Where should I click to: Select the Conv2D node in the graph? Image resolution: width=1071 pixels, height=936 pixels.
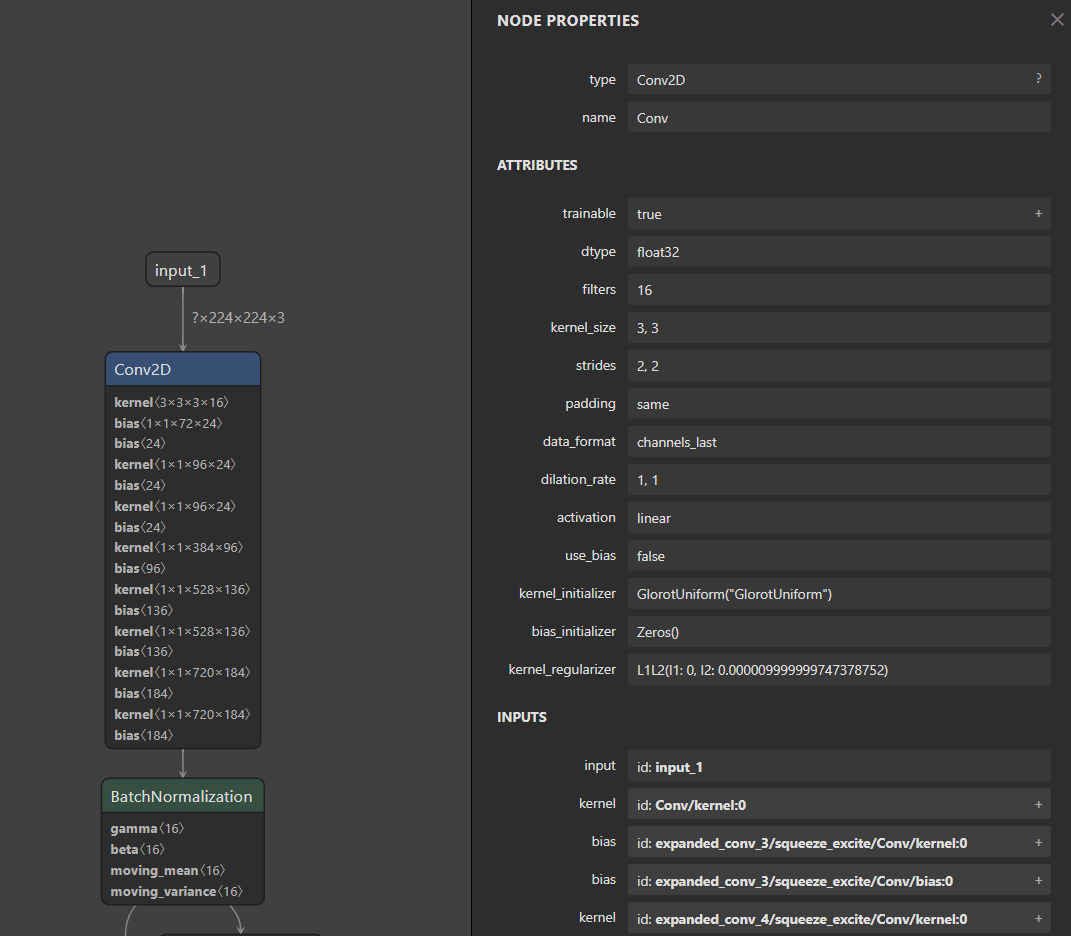coord(182,368)
